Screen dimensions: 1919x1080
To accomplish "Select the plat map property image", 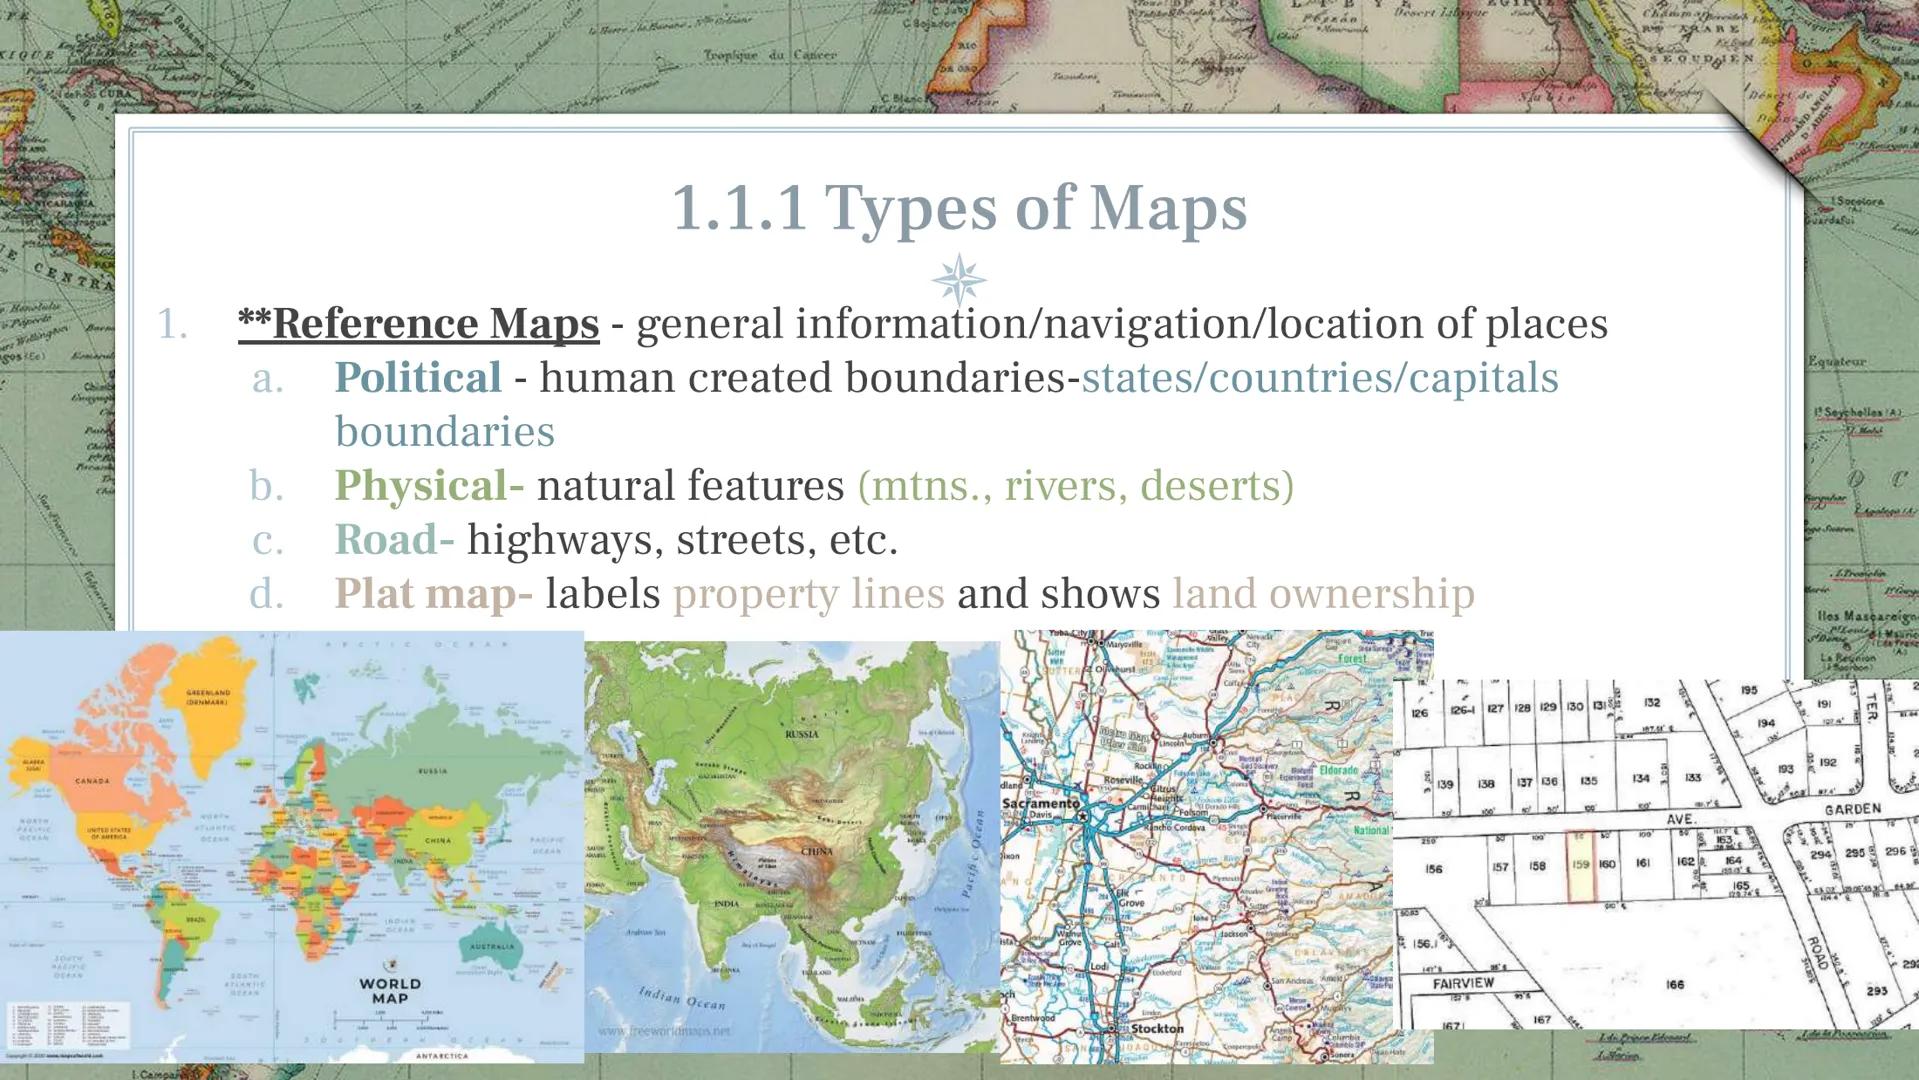I will pos(1655,855).
